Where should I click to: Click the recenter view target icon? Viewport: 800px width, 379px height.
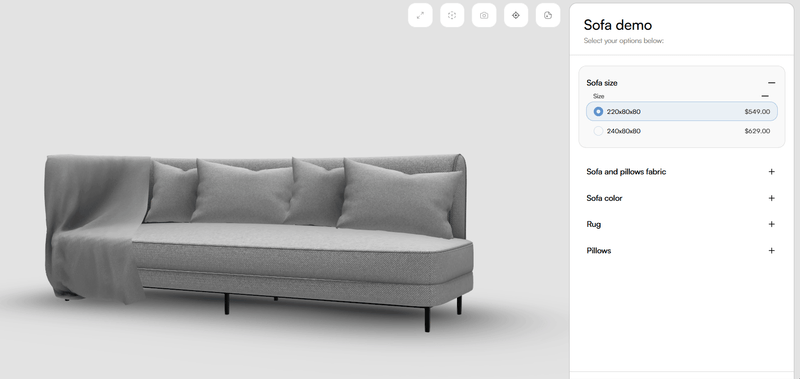pos(516,15)
